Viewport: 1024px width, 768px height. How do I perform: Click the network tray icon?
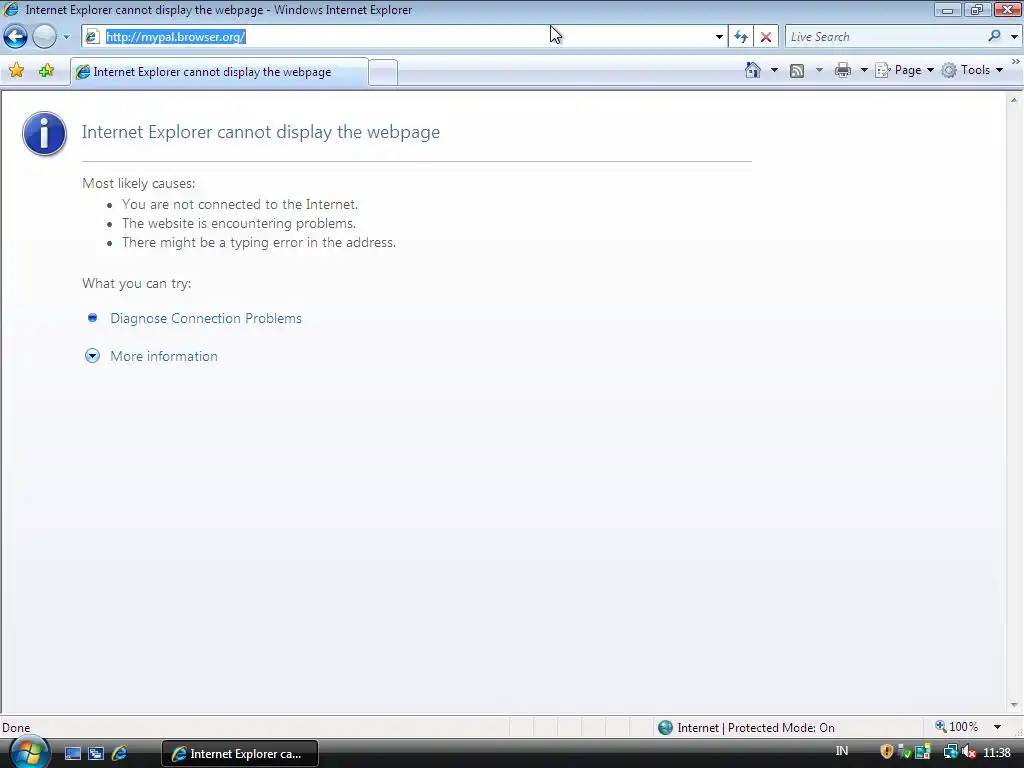pyautogui.click(x=950, y=752)
